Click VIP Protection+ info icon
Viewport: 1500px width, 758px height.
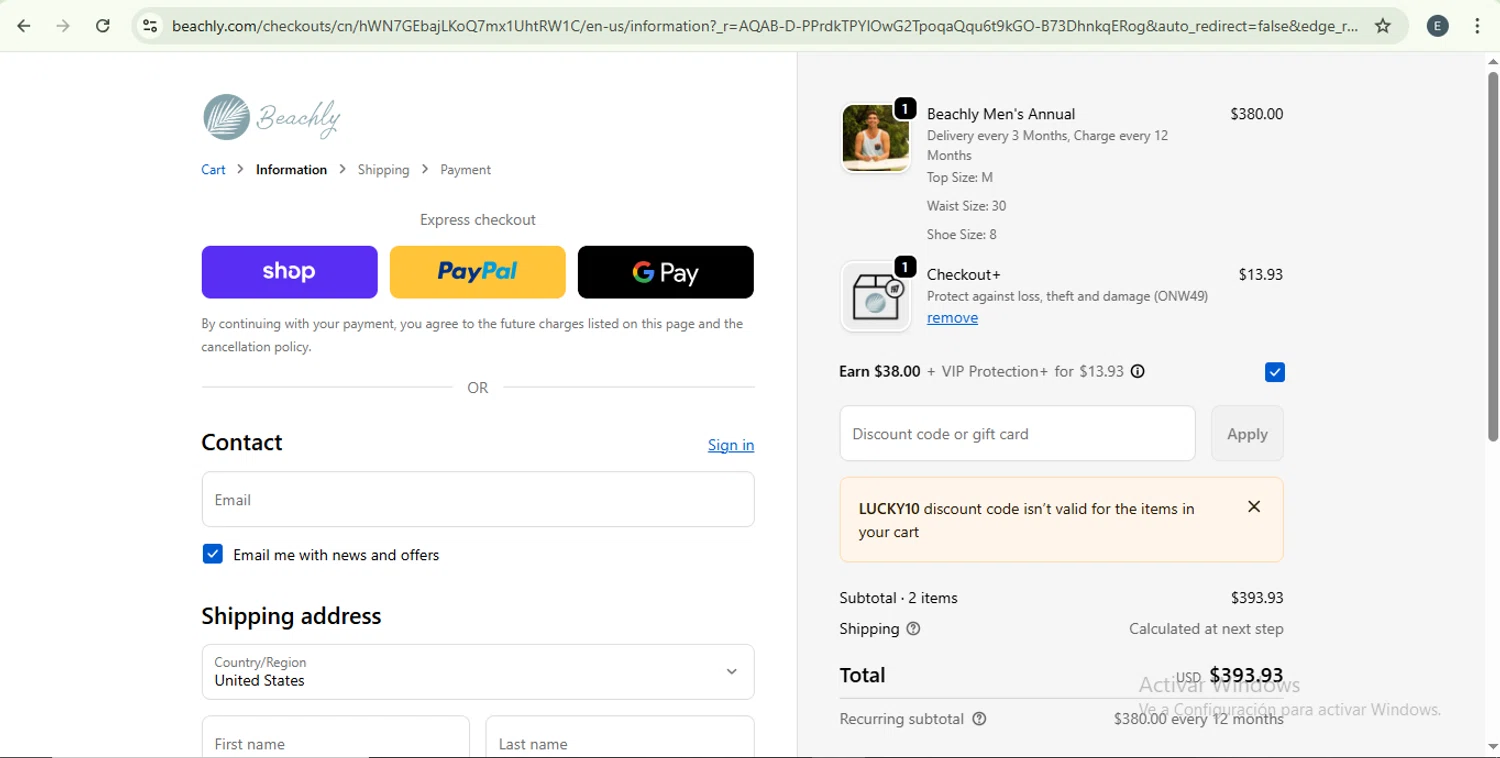[x=1137, y=371]
